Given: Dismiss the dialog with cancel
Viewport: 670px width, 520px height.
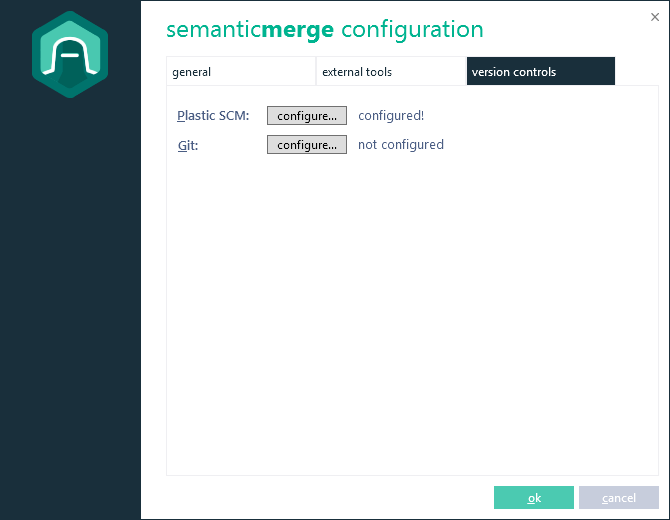Looking at the screenshot, I should [x=619, y=497].
